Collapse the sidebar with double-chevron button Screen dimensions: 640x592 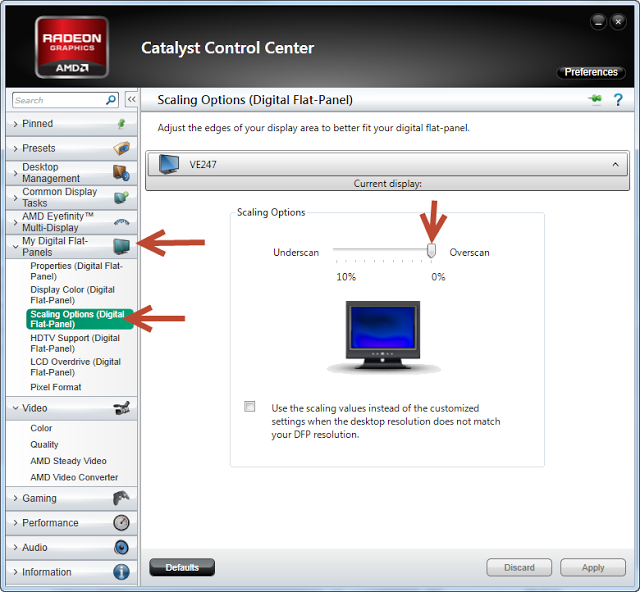(131, 99)
